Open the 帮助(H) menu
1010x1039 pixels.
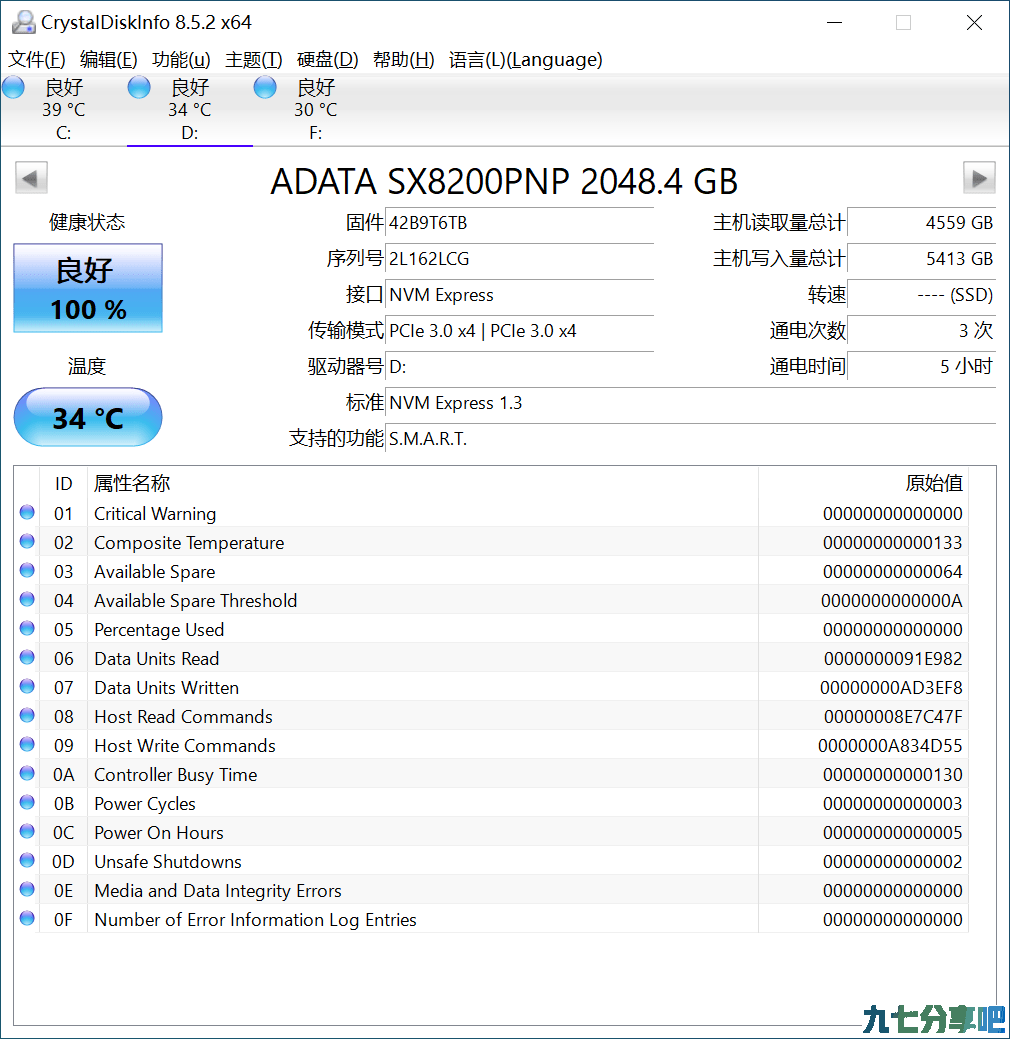404,60
